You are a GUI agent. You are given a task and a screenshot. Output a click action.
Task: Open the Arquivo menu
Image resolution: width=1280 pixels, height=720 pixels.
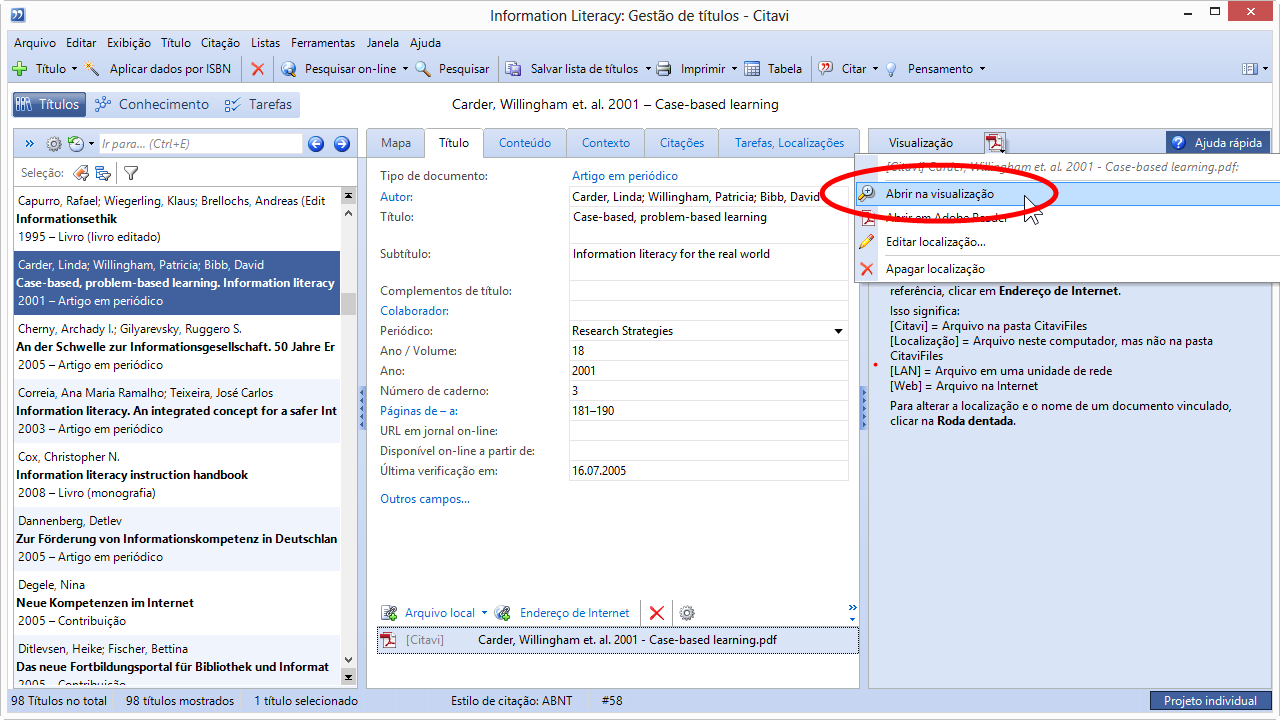[35, 43]
